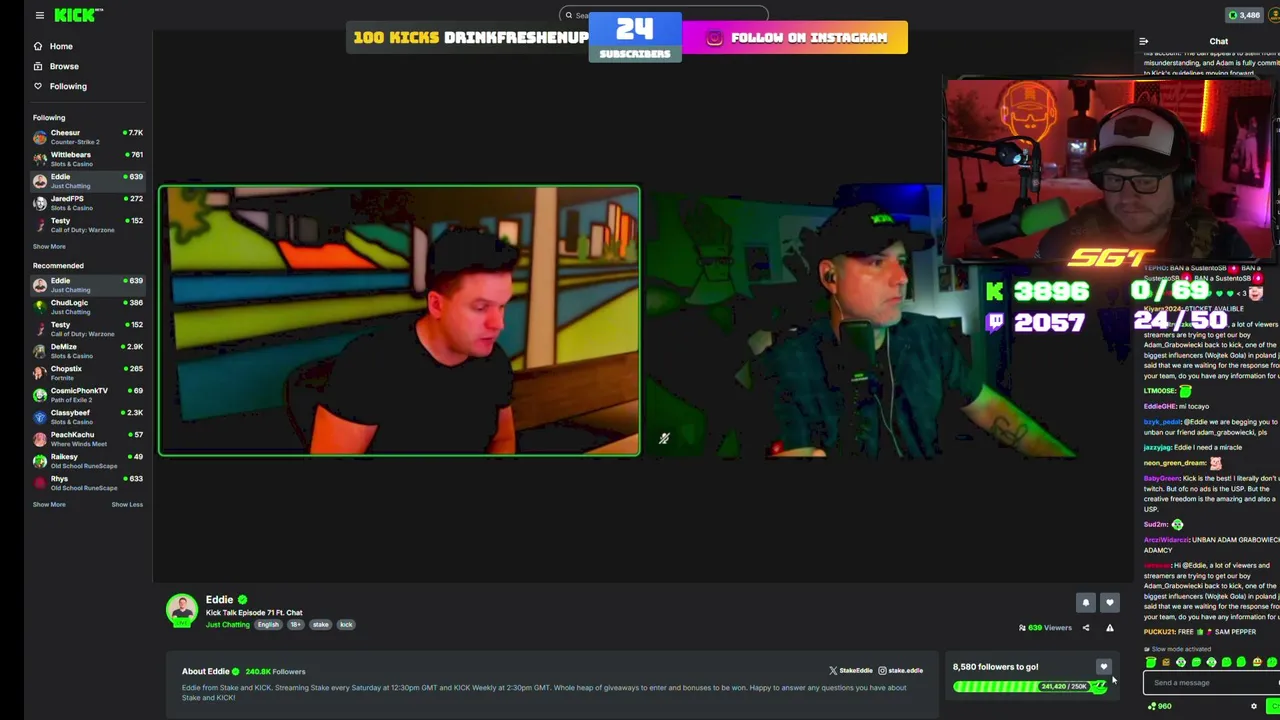The image size is (1280, 720).
Task: Open Cheesur's Counter-Strike 2 stream
Action: (88, 137)
